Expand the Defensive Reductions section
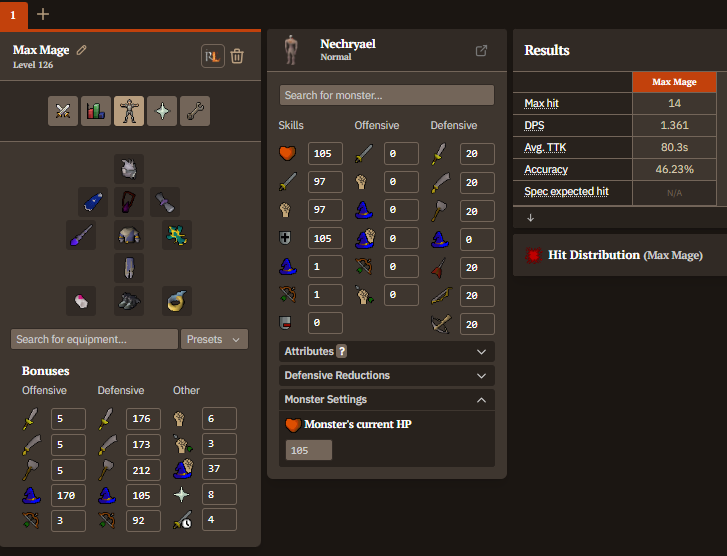727x556 pixels. click(x=387, y=375)
